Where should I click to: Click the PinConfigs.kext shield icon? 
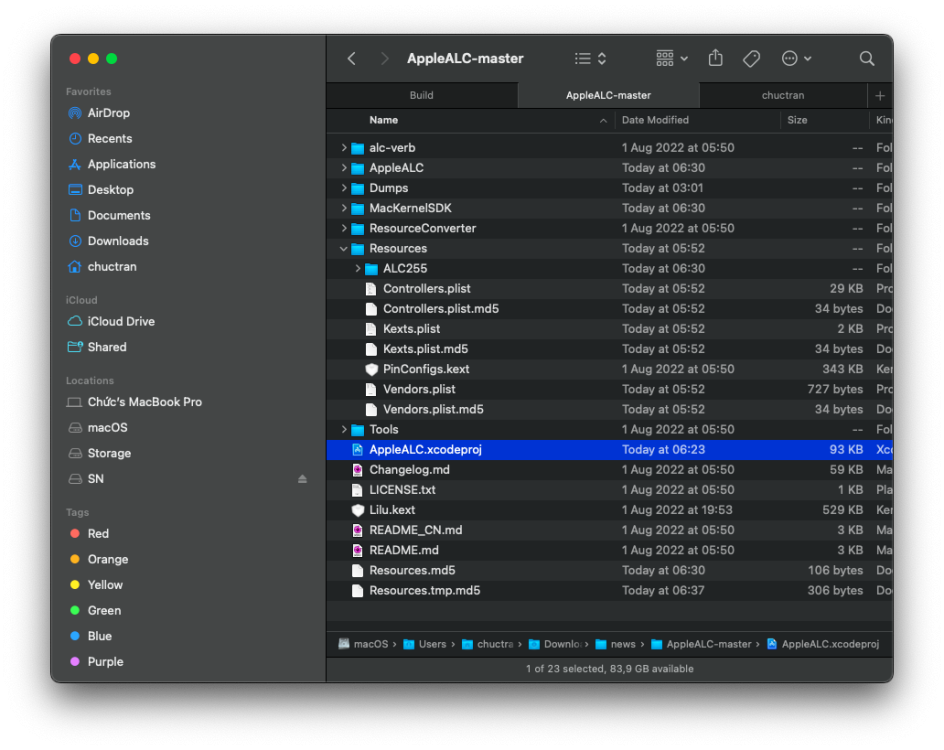(371, 370)
